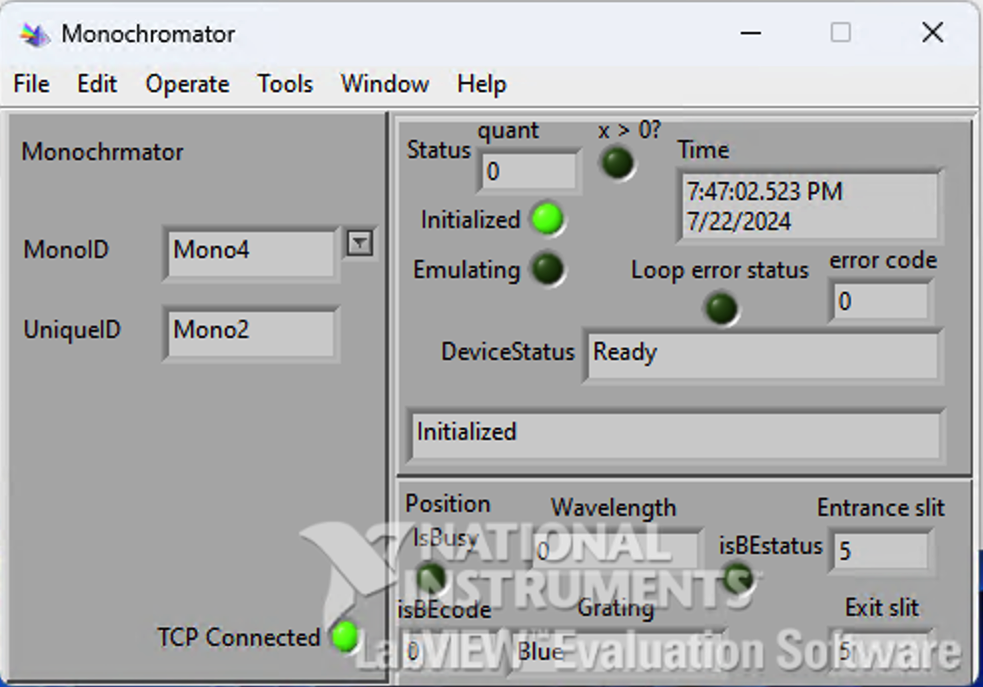
Task: Open the Operate menu
Action: coord(187,84)
